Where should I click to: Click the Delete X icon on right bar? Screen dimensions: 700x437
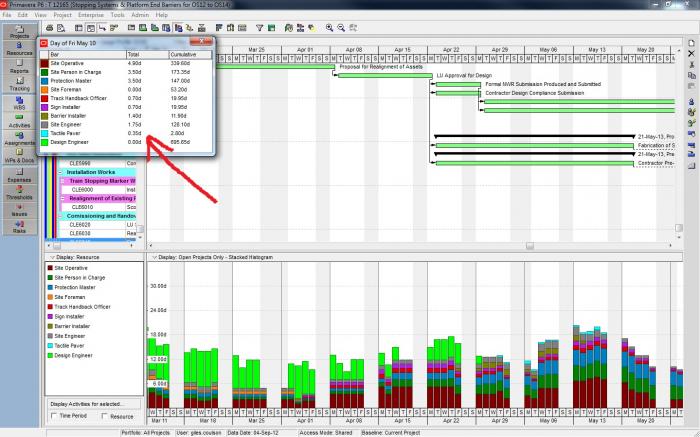pyautogui.click(x=691, y=54)
